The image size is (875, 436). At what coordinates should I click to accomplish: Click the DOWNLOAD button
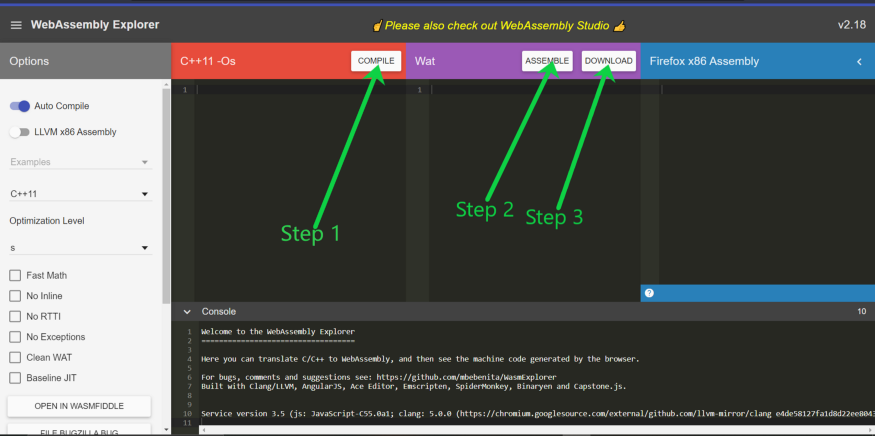point(609,61)
